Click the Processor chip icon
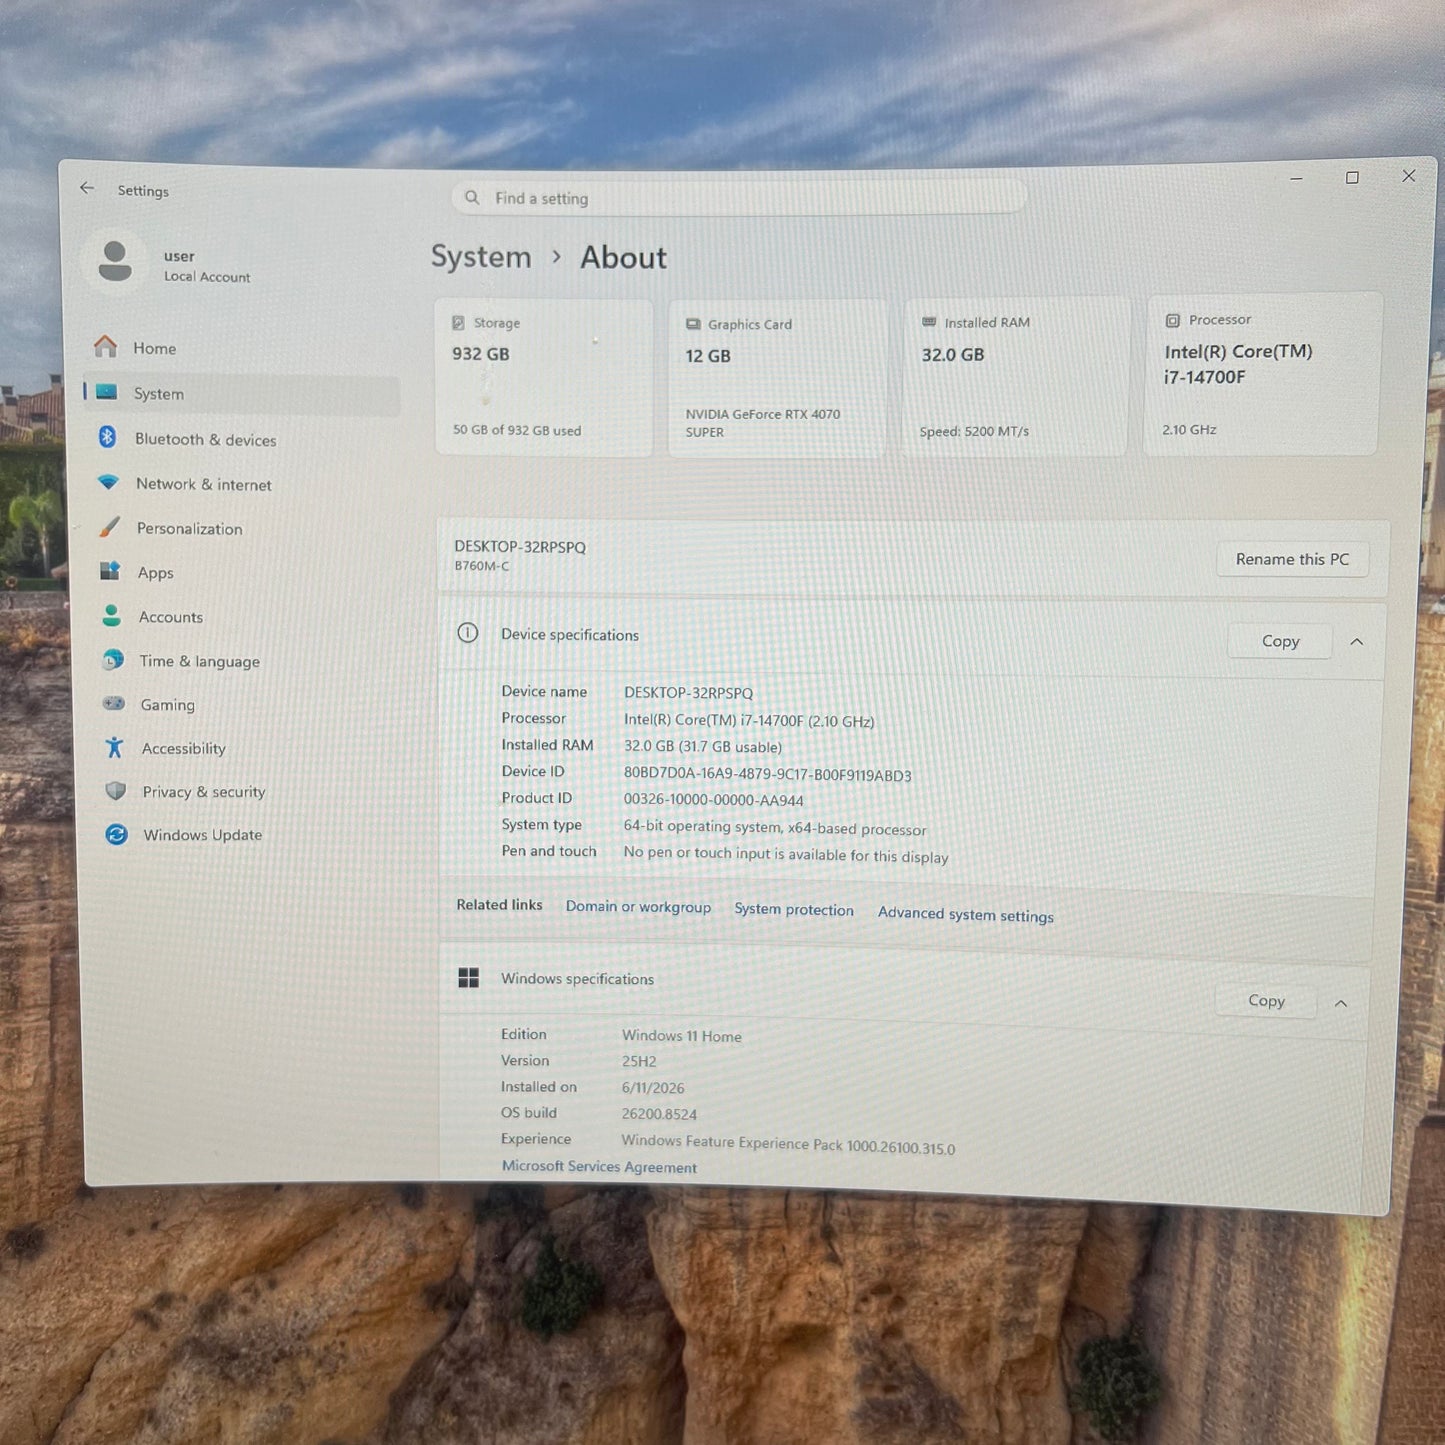The width and height of the screenshot is (1445, 1445). click(x=1172, y=320)
